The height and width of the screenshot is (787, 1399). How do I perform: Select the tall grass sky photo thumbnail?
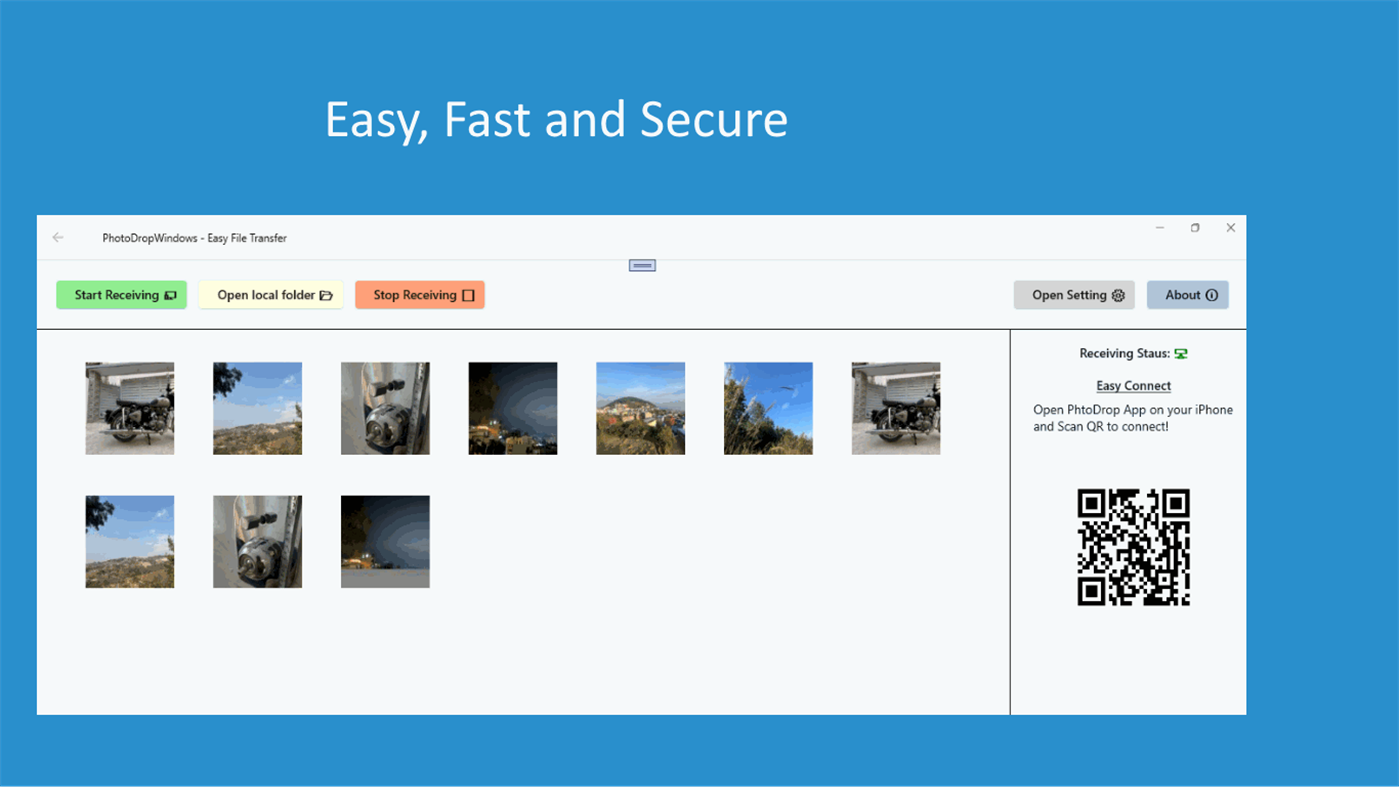(x=768, y=408)
